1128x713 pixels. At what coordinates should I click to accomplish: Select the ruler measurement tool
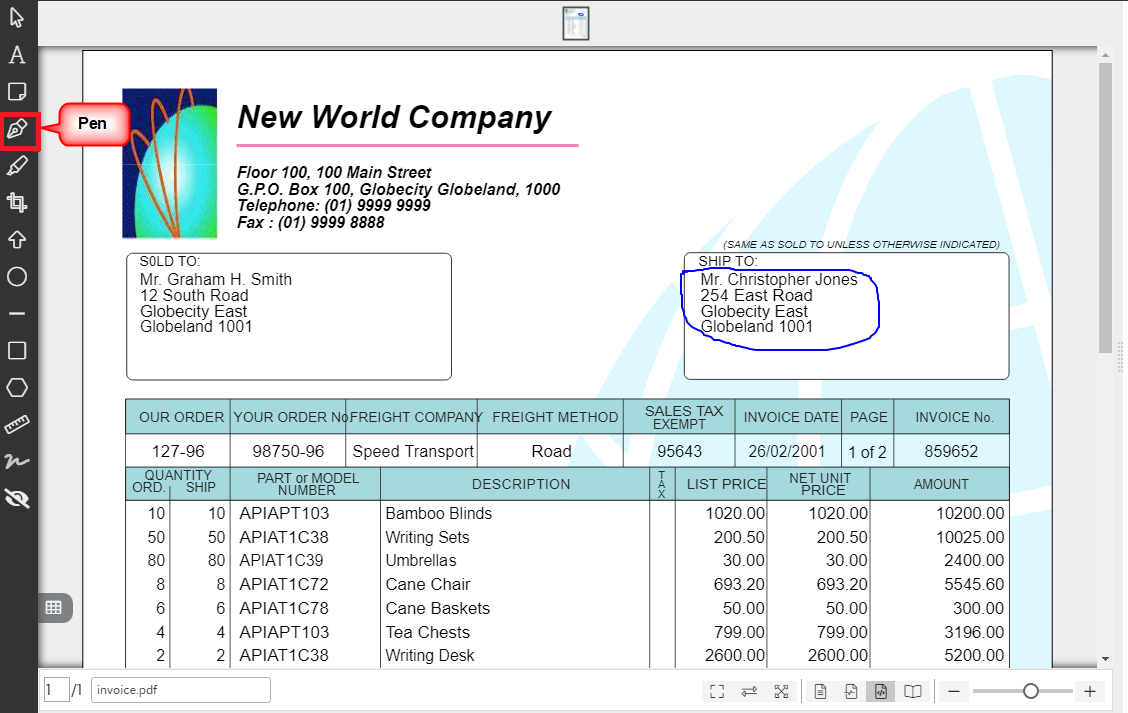point(17,425)
